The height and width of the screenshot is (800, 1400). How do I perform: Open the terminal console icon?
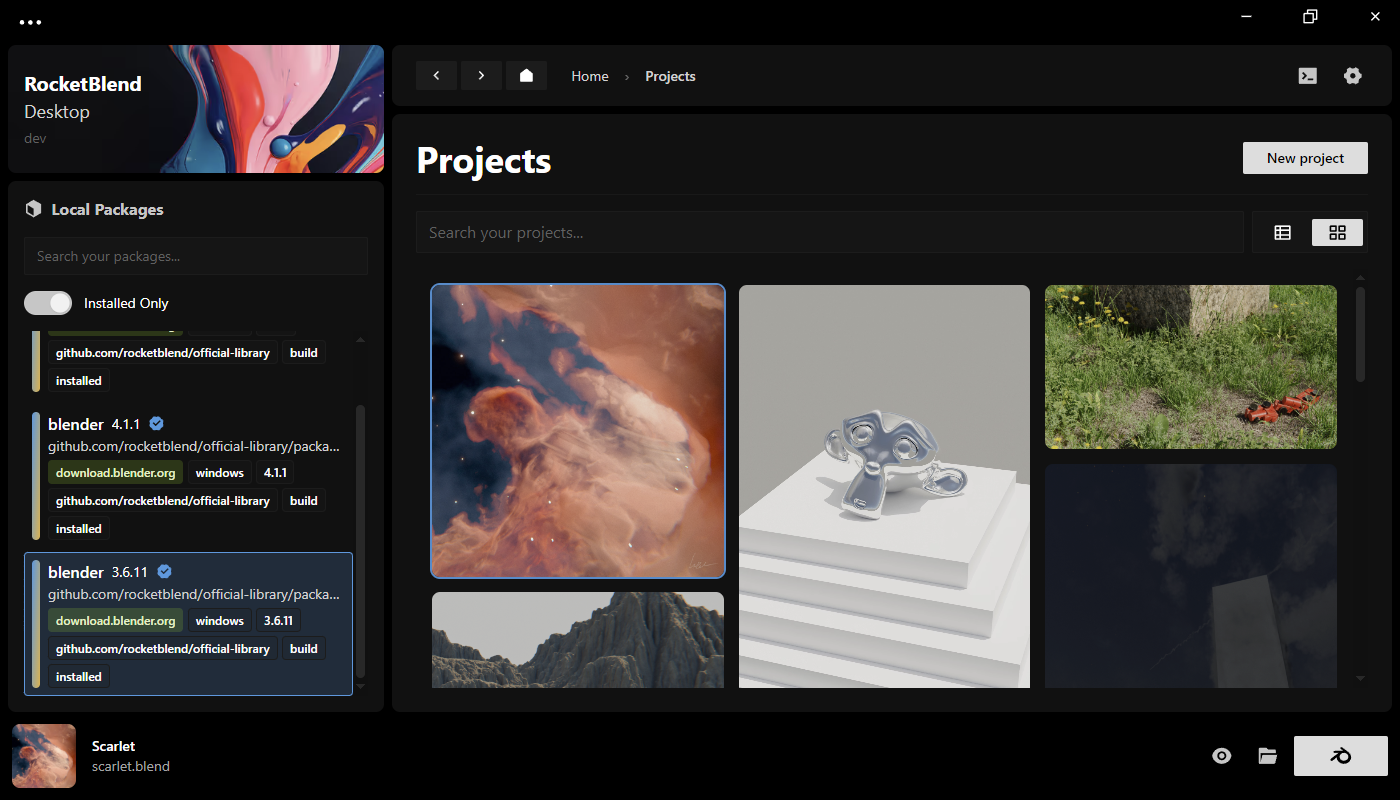click(1307, 76)
